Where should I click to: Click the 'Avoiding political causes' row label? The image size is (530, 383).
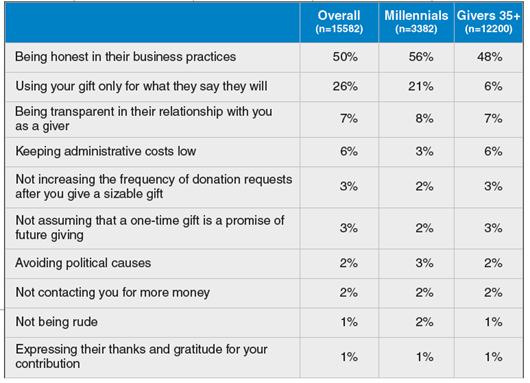tap(83, 263)
